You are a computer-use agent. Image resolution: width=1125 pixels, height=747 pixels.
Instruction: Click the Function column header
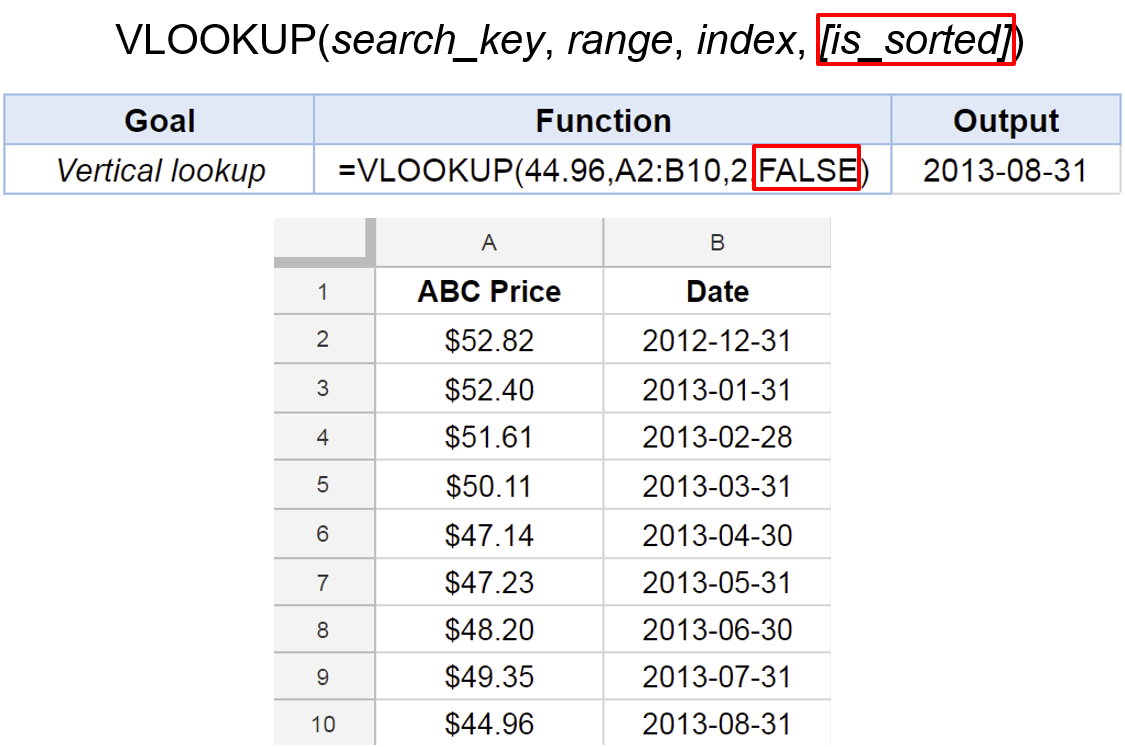tap(603, 121)
